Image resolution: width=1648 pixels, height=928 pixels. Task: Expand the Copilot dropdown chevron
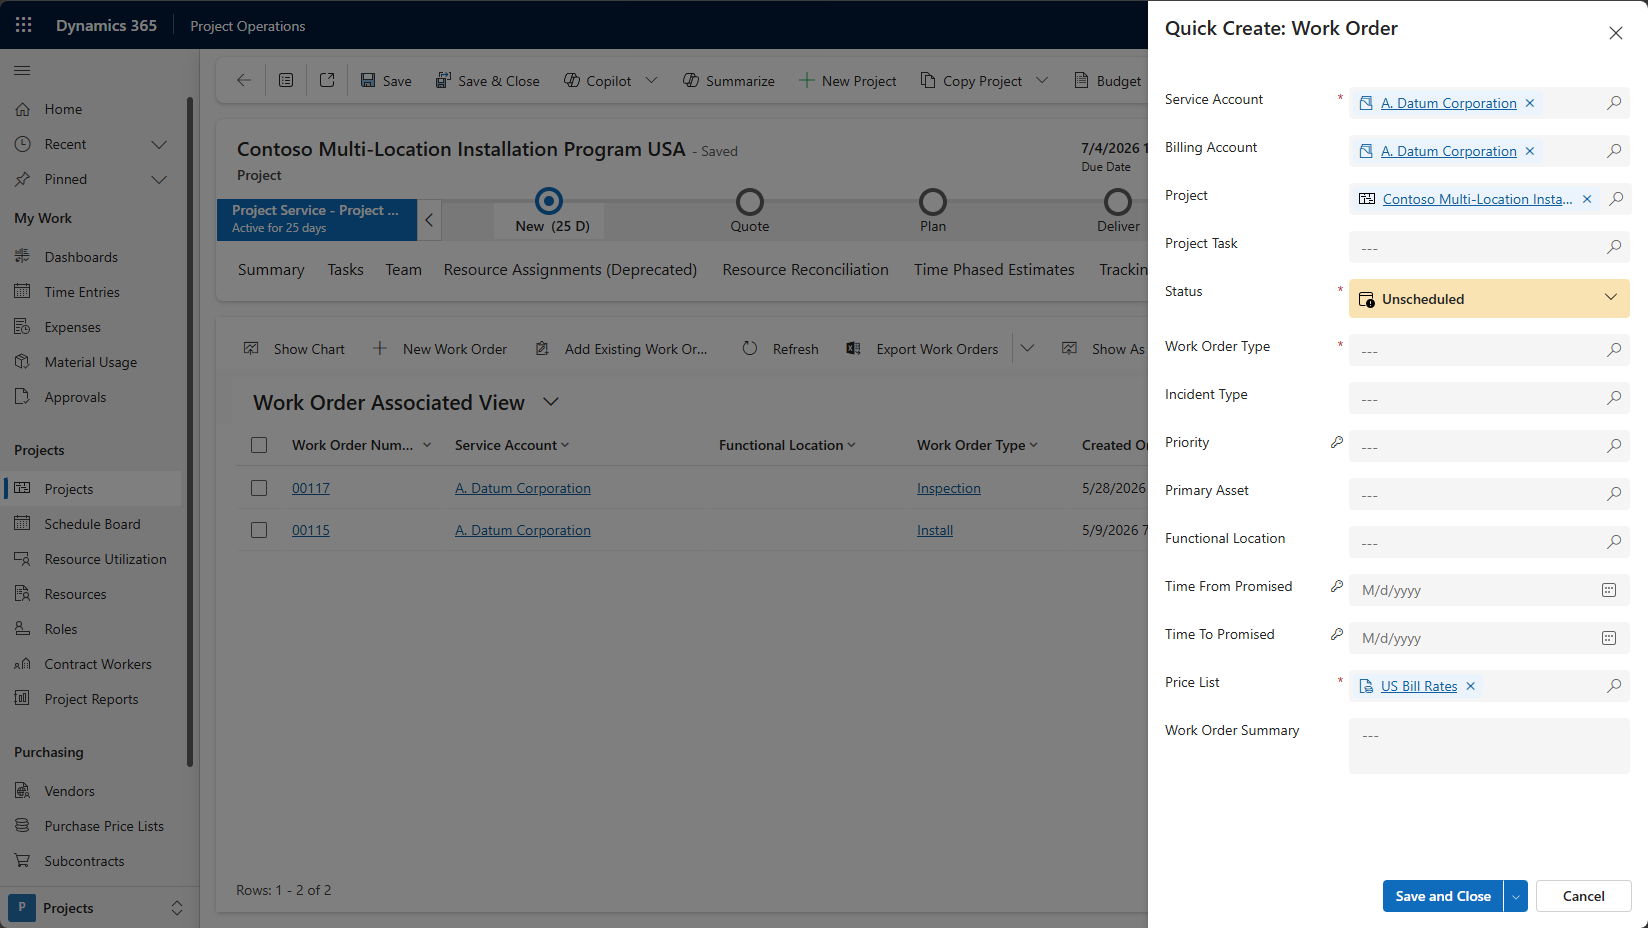(x=652, y=80)
